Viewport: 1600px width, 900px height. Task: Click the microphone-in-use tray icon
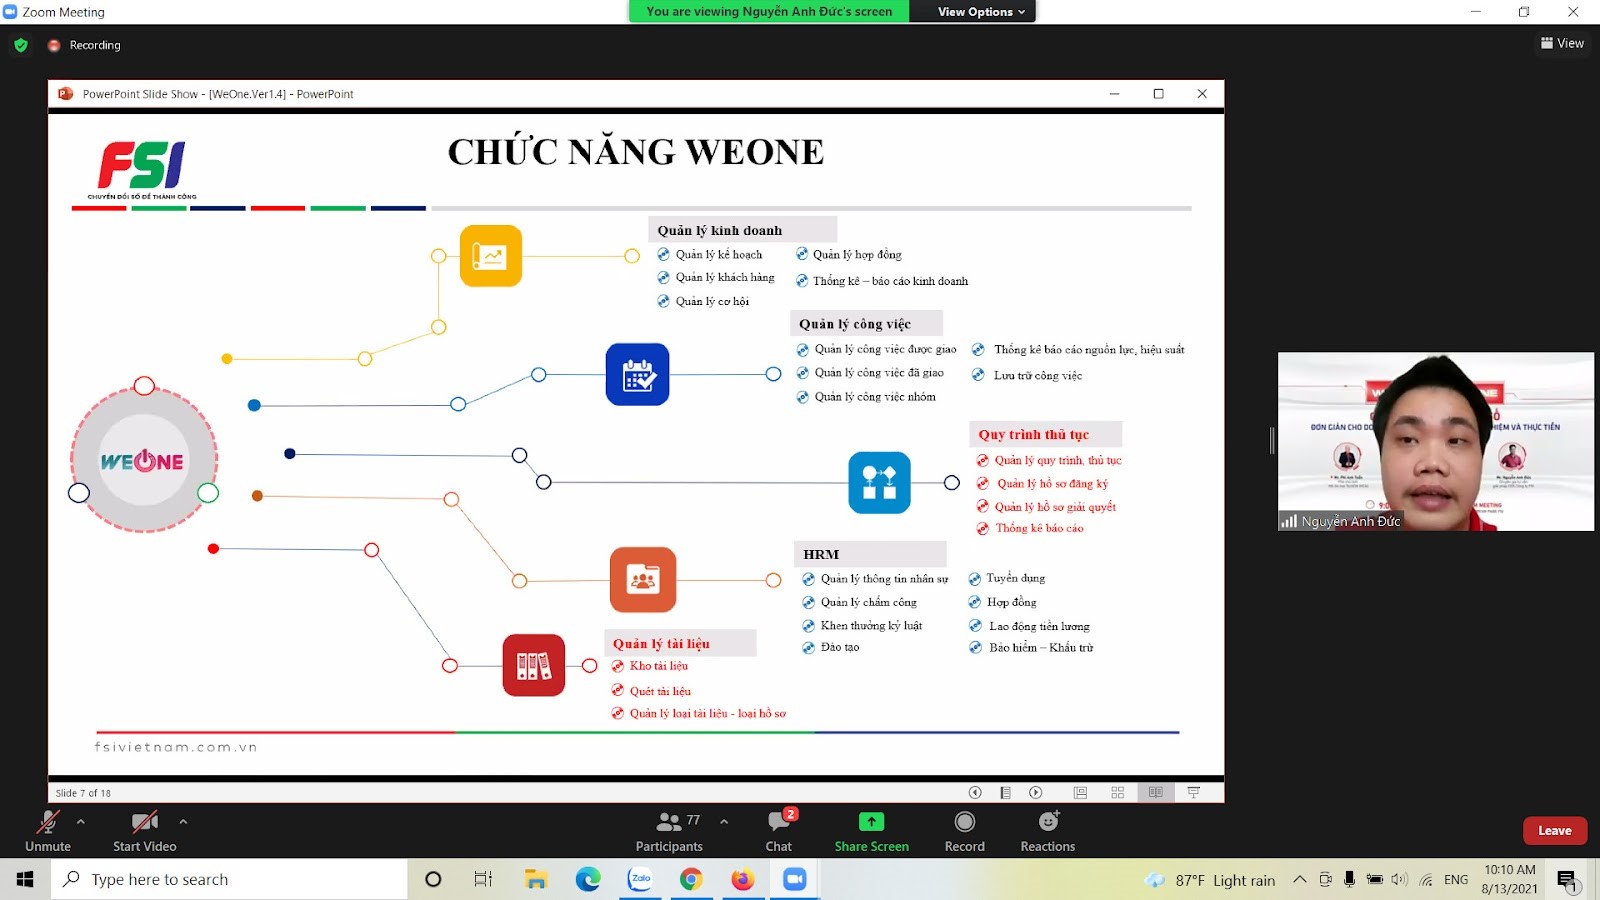1349,879
